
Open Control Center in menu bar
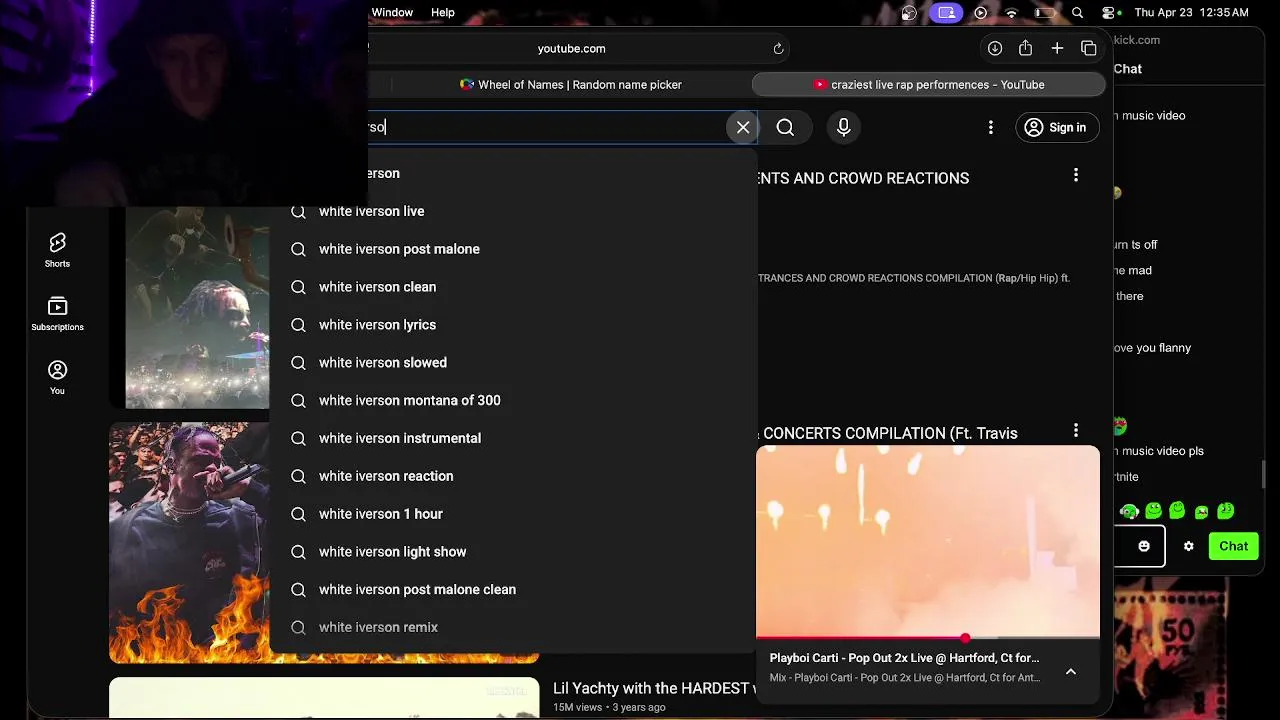point(1109,13)
